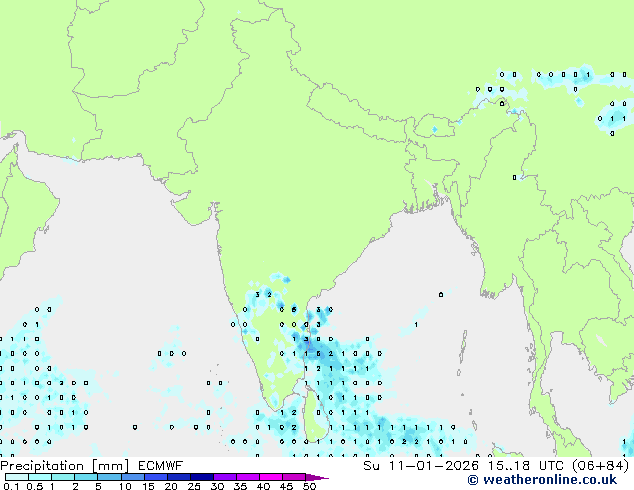Click the 0.1–0.5 mm legend swatch

pos(17,477)
